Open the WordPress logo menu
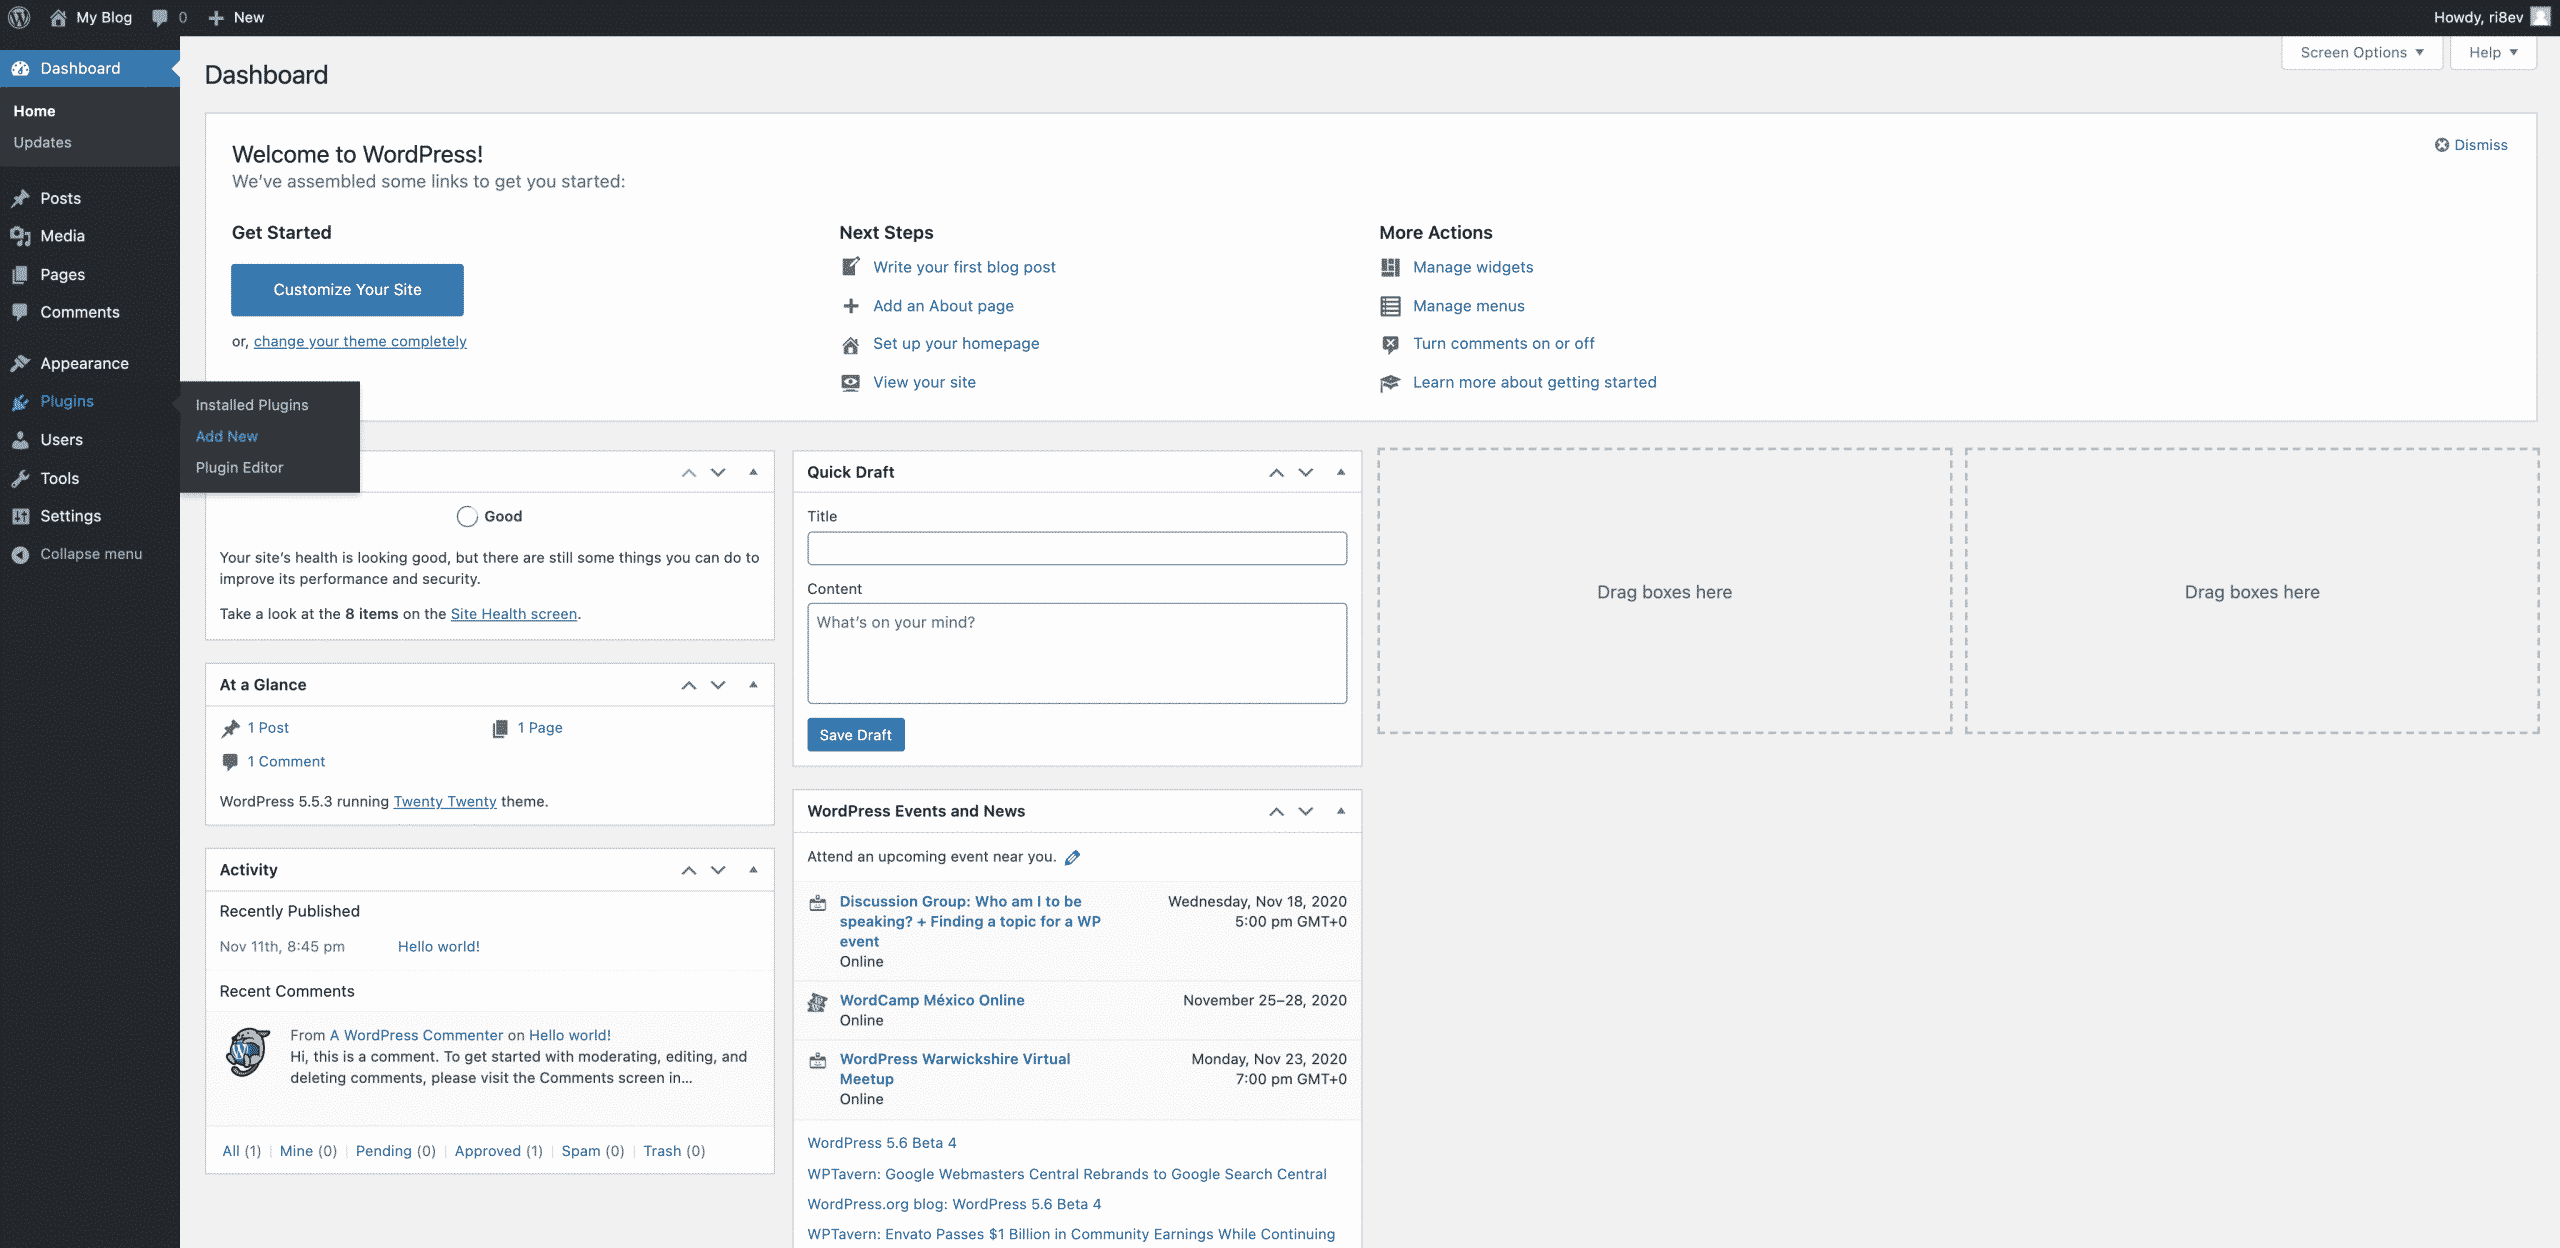This screenshot has width=2560, height=1248. click(19, 17)
